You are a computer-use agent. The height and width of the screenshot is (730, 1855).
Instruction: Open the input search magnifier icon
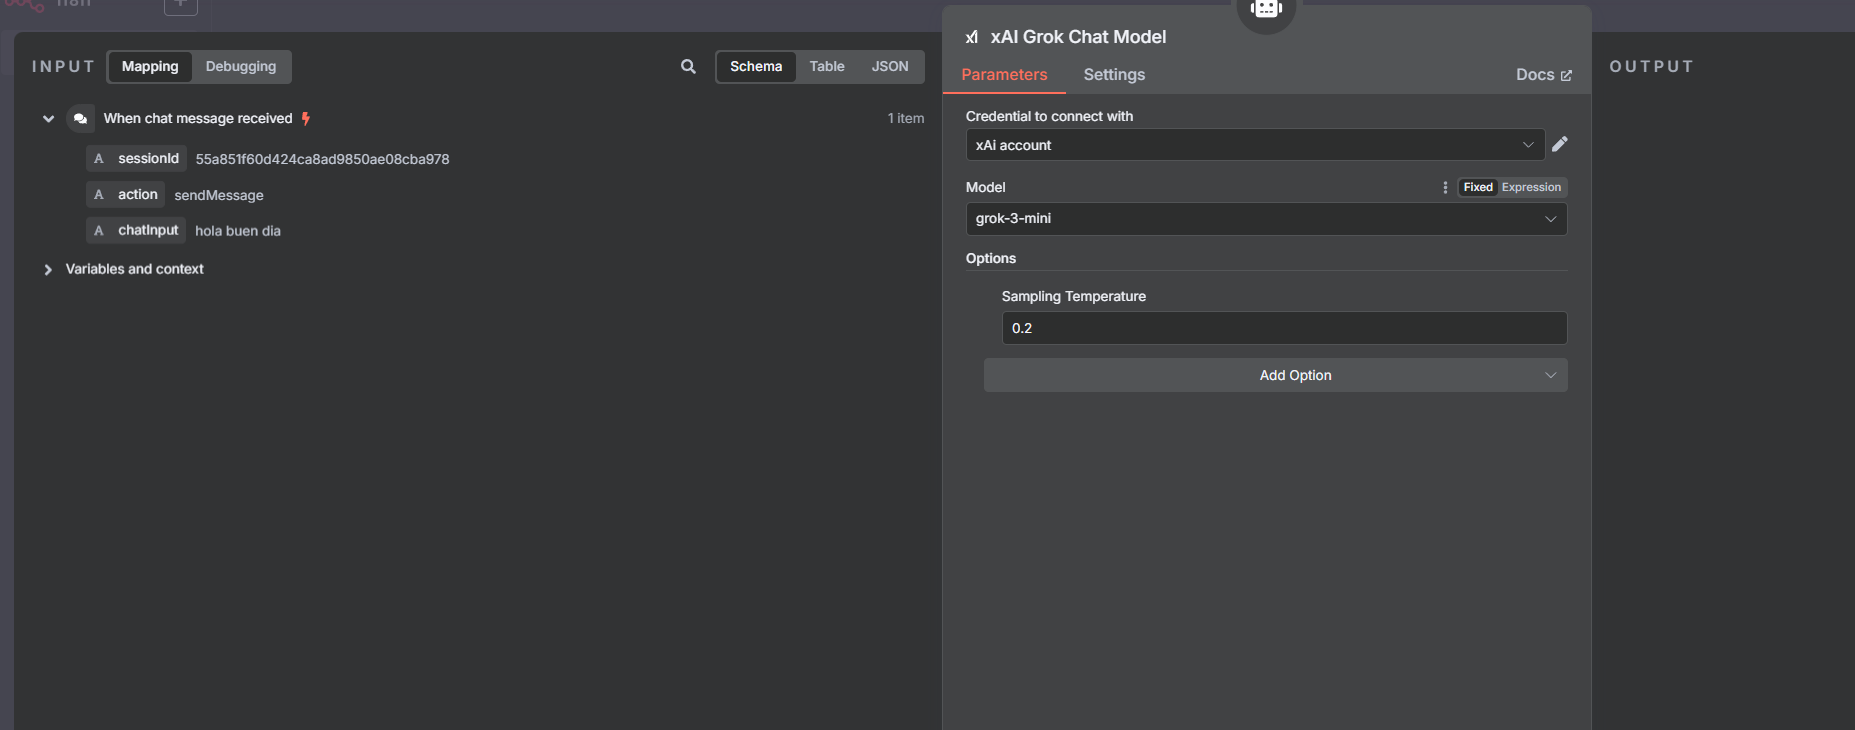point(688,66)
